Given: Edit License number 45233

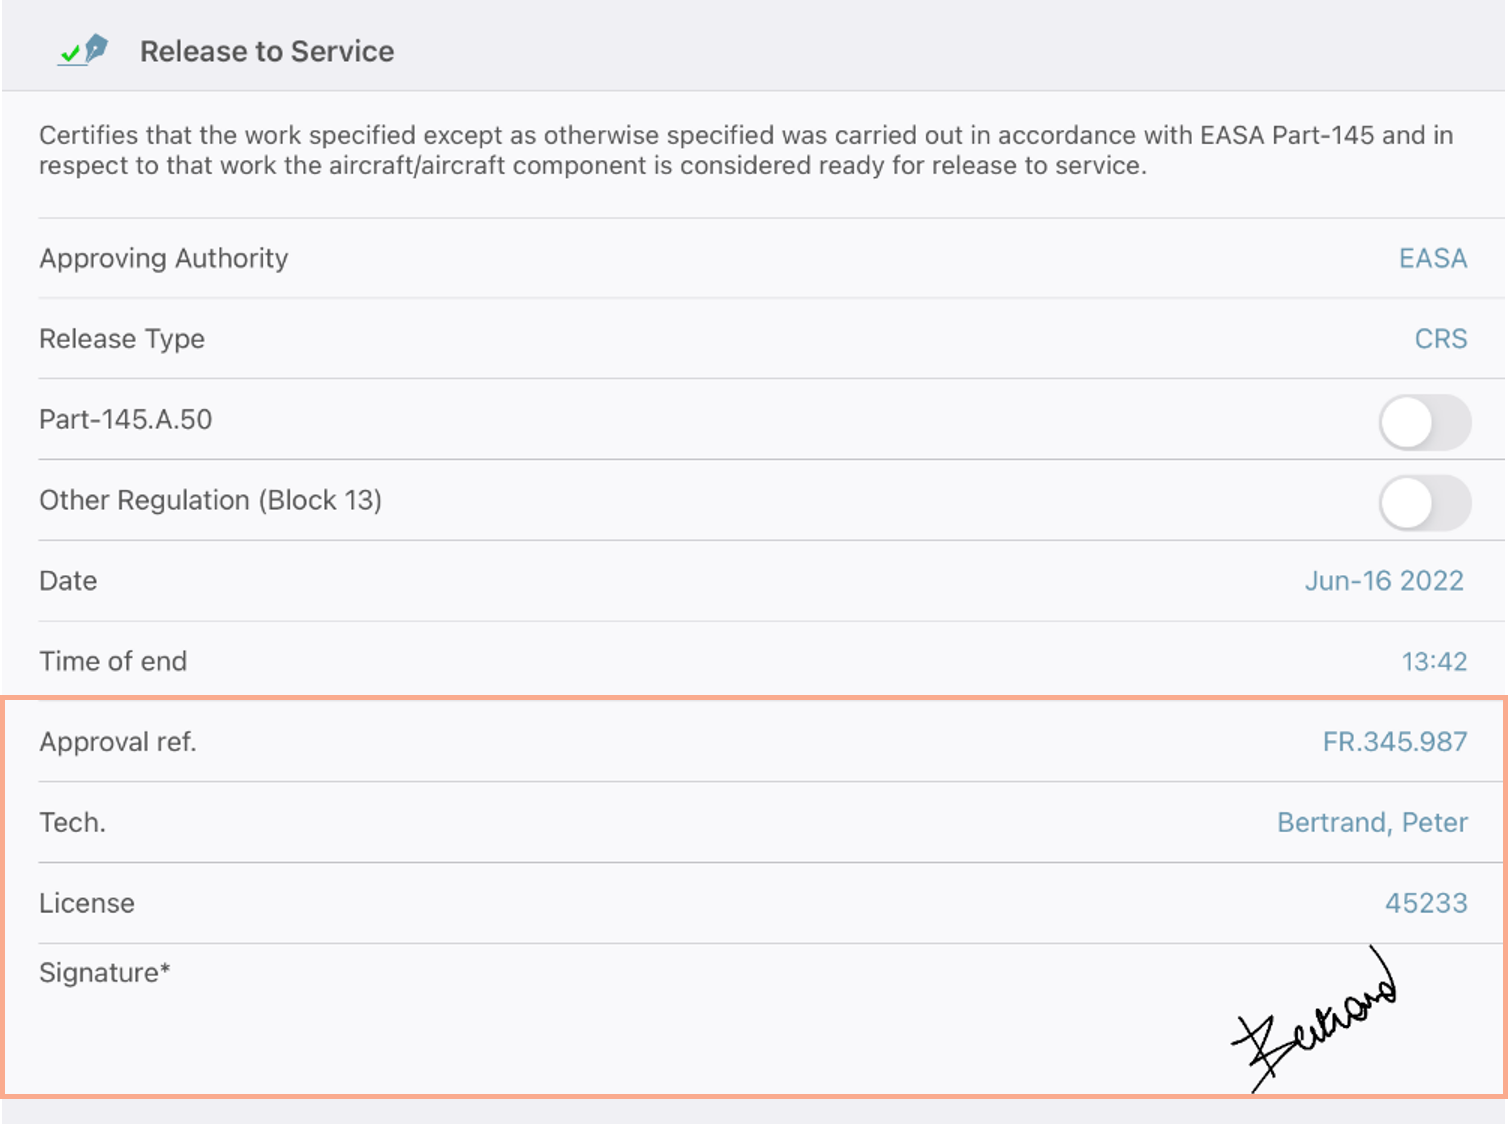Looking at the screenshot, I should 1426,903.
